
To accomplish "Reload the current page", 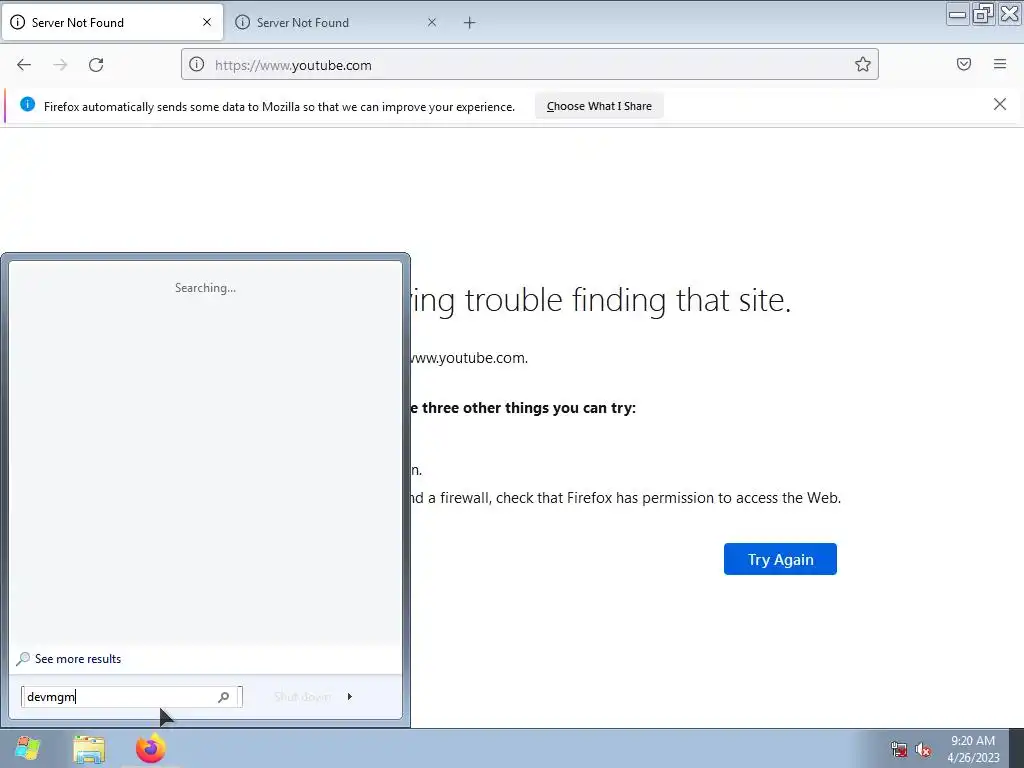I will tap(96, 65).
